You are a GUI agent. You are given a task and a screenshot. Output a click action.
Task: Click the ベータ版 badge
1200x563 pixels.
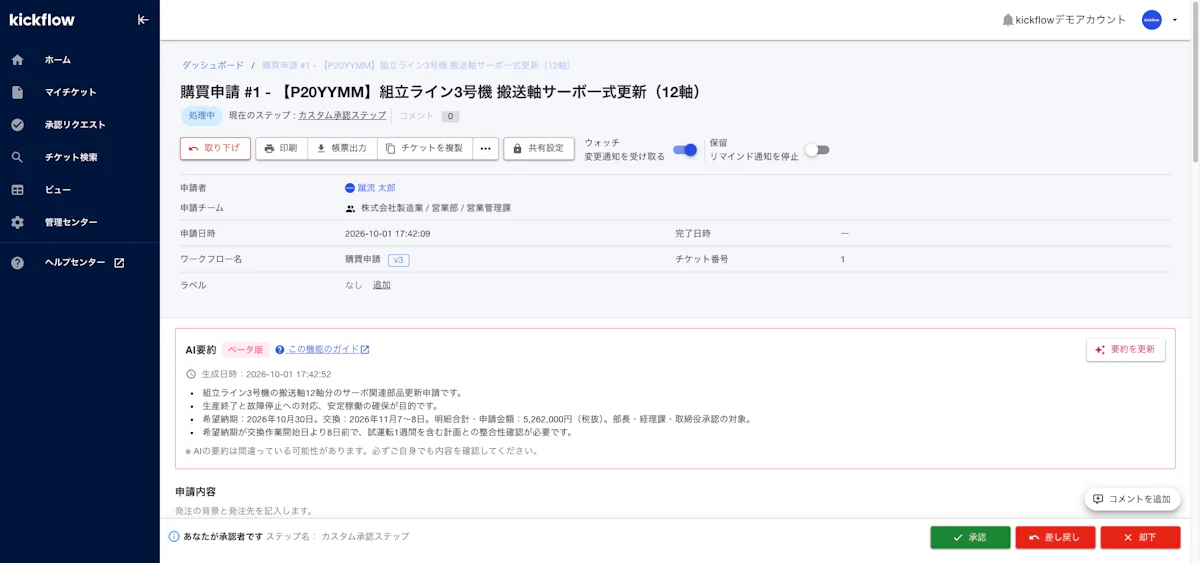click(245, 350)
